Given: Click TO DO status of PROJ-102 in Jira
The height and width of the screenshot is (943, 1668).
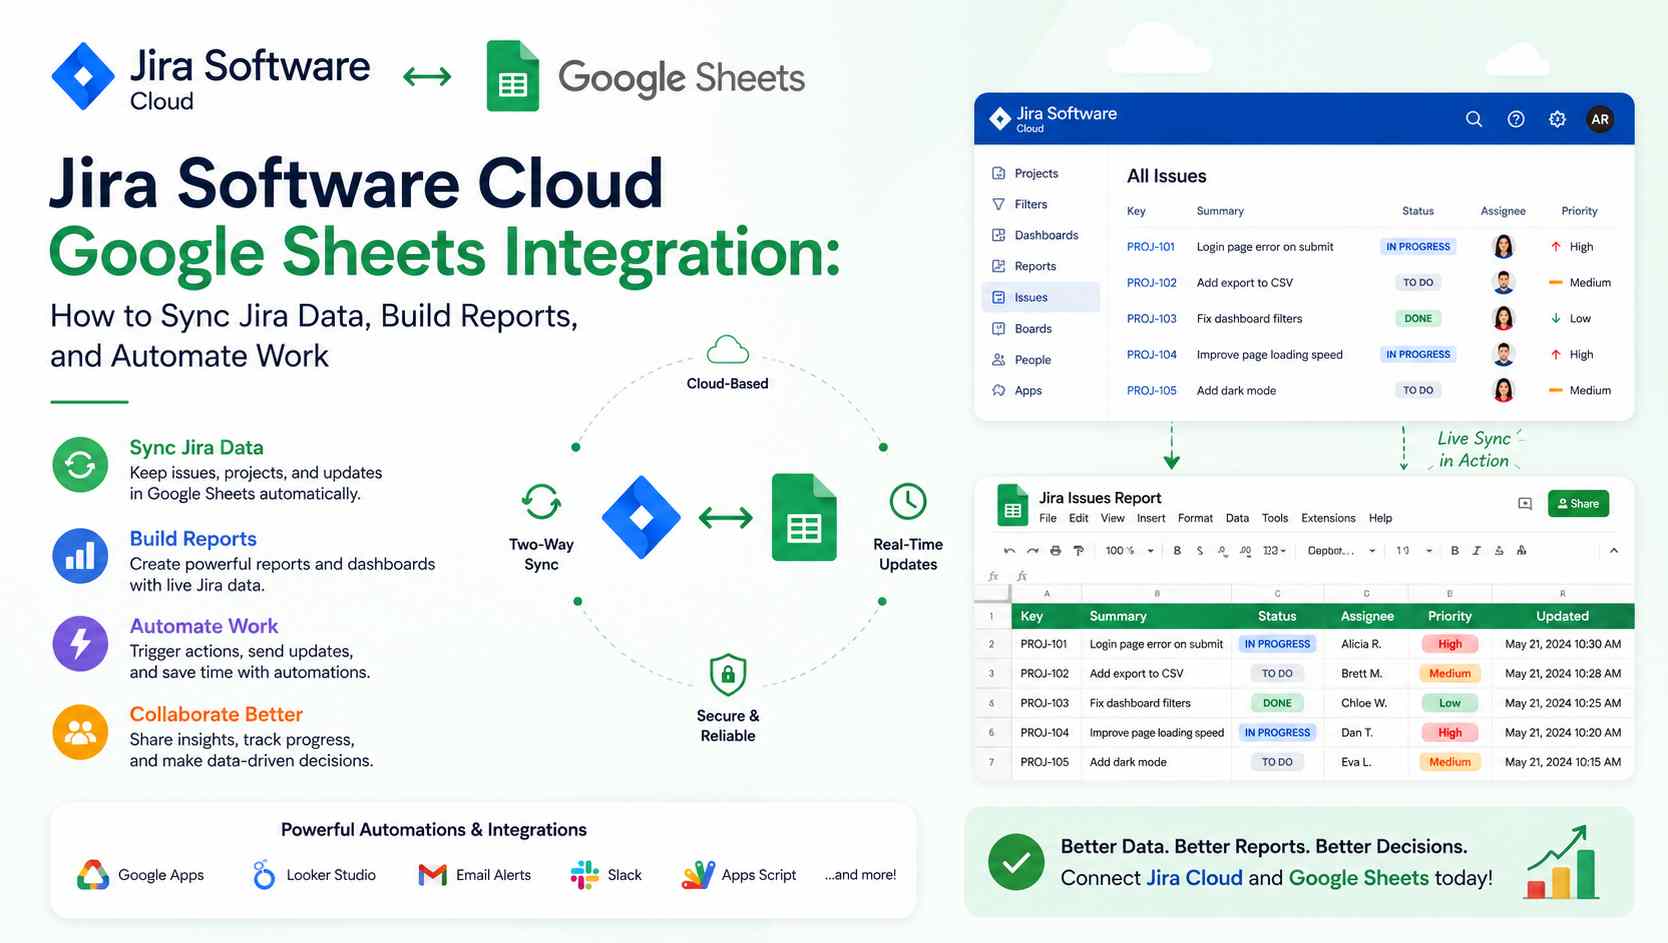Looking at the screenshot, I should tap(1418, 283).
